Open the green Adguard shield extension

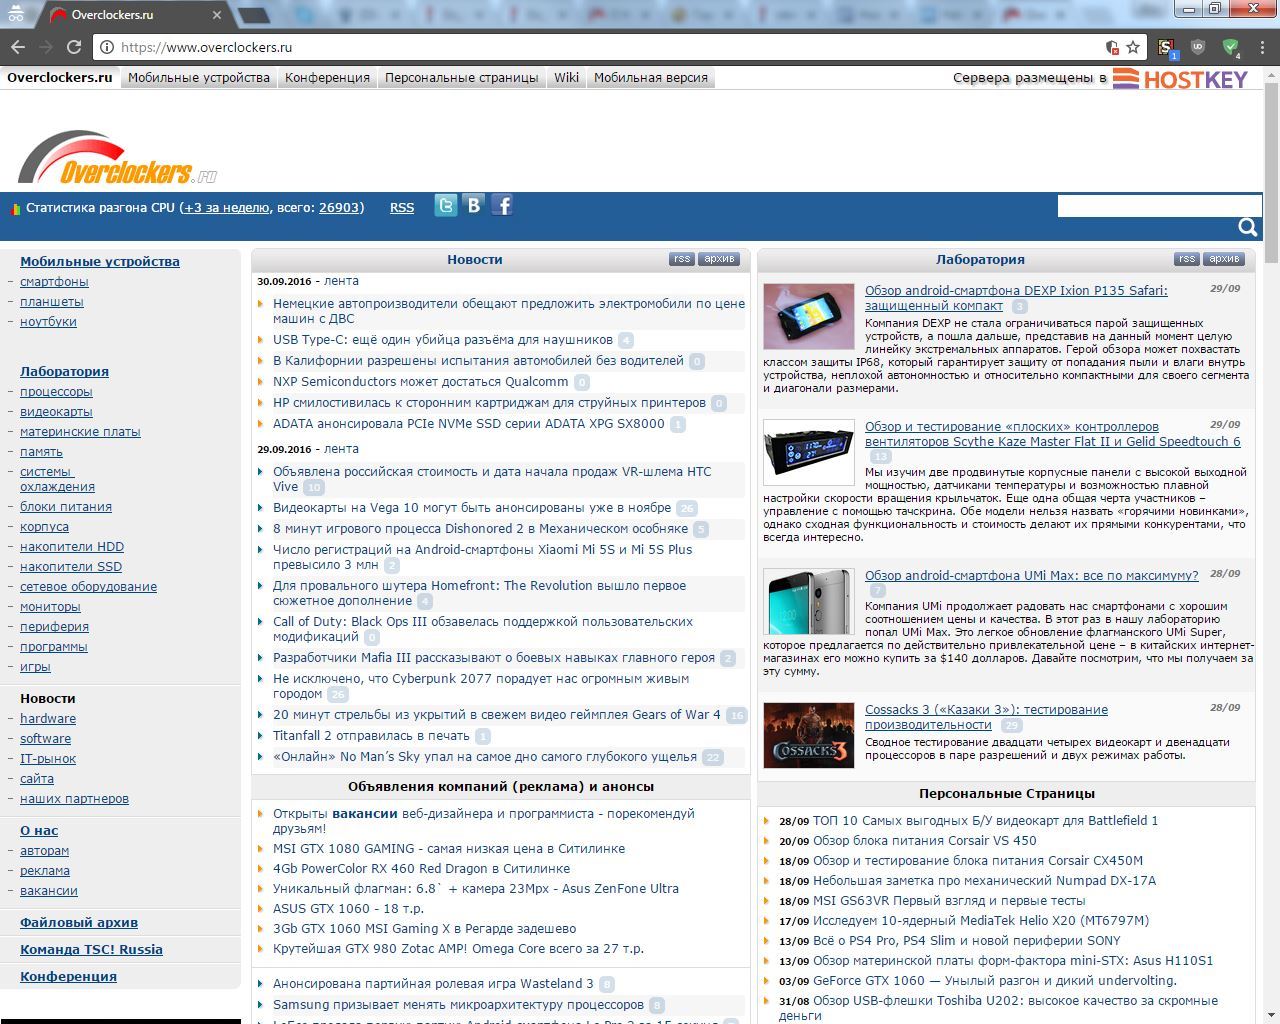point(1231,47)
